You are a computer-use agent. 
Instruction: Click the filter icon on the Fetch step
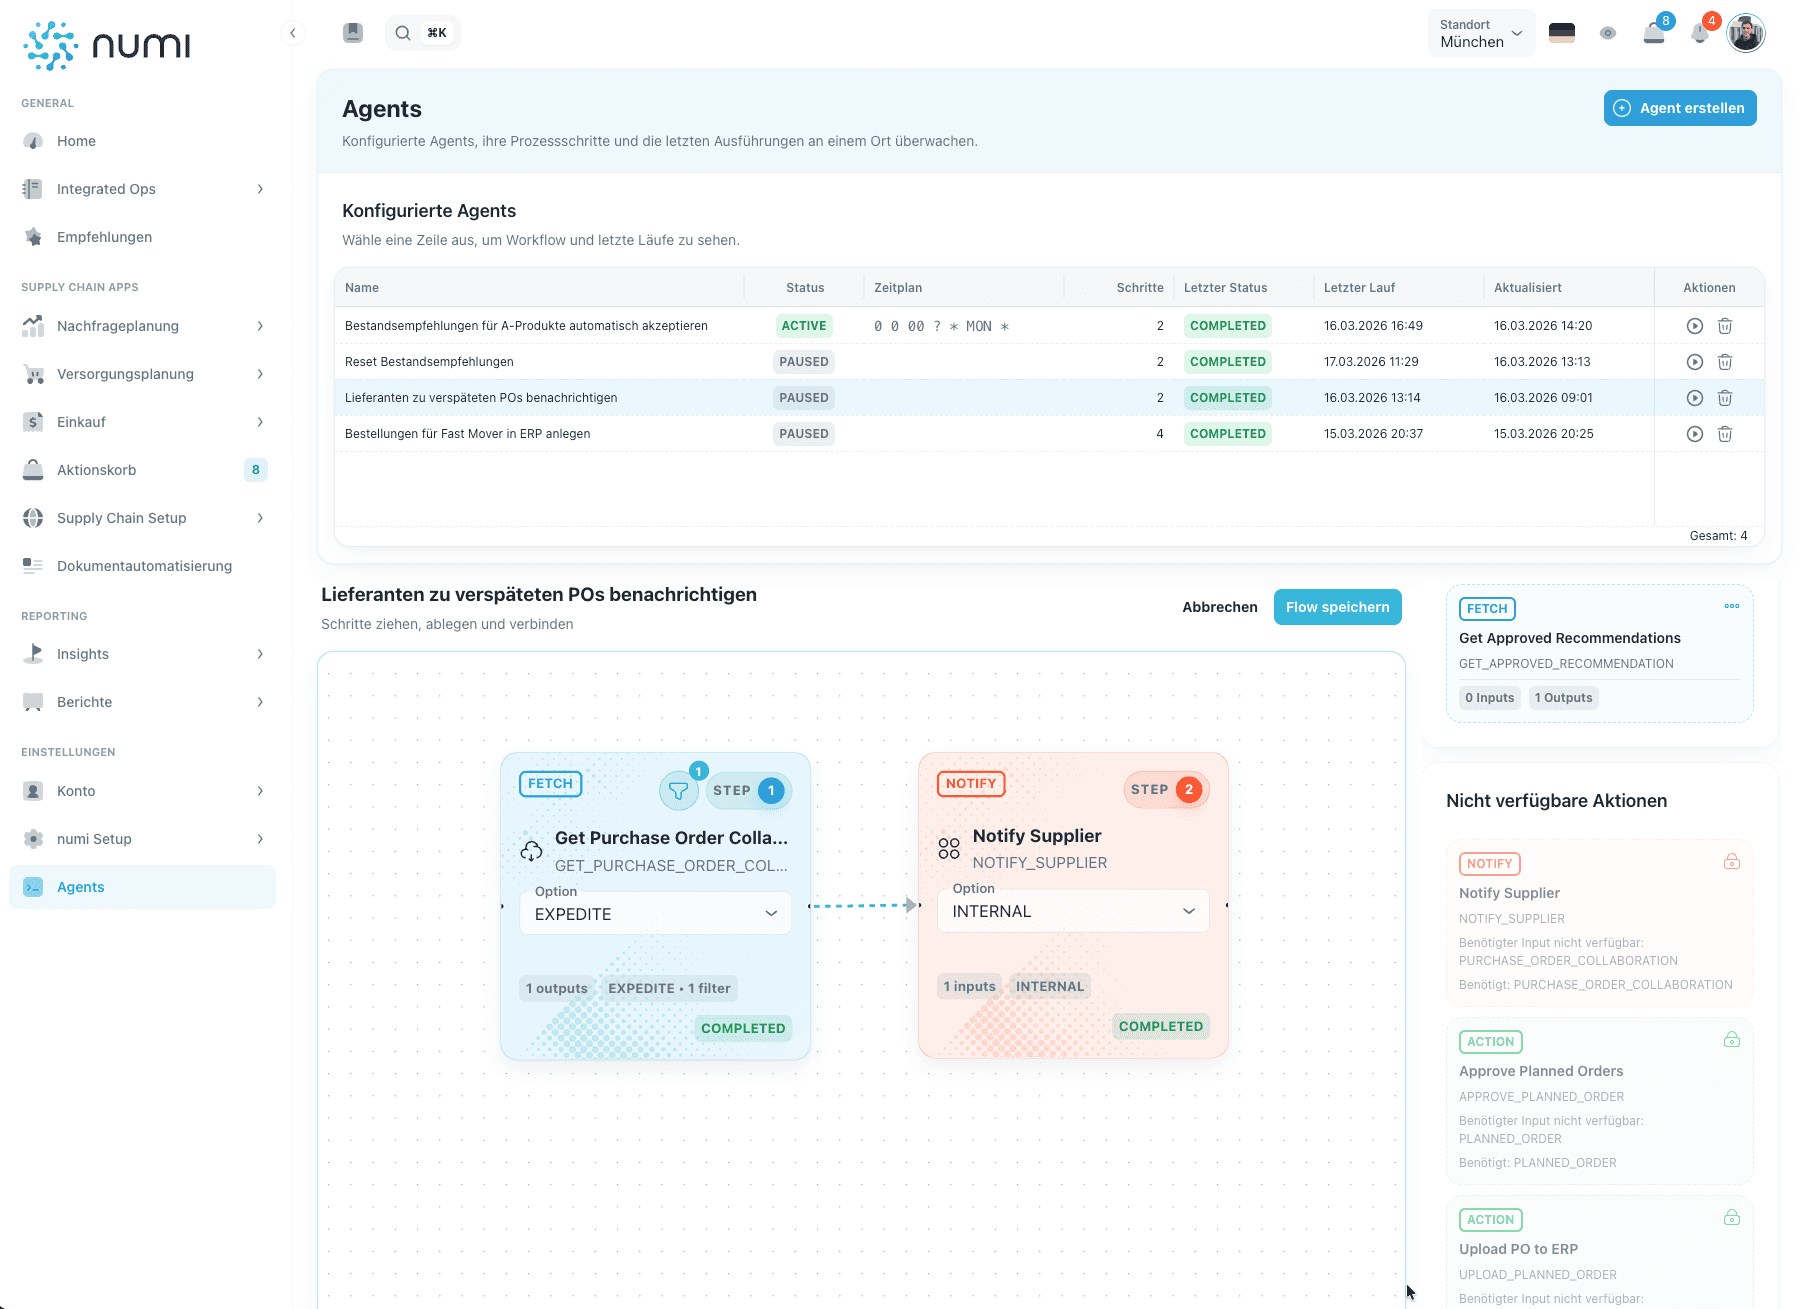click(x=678, y=791)
